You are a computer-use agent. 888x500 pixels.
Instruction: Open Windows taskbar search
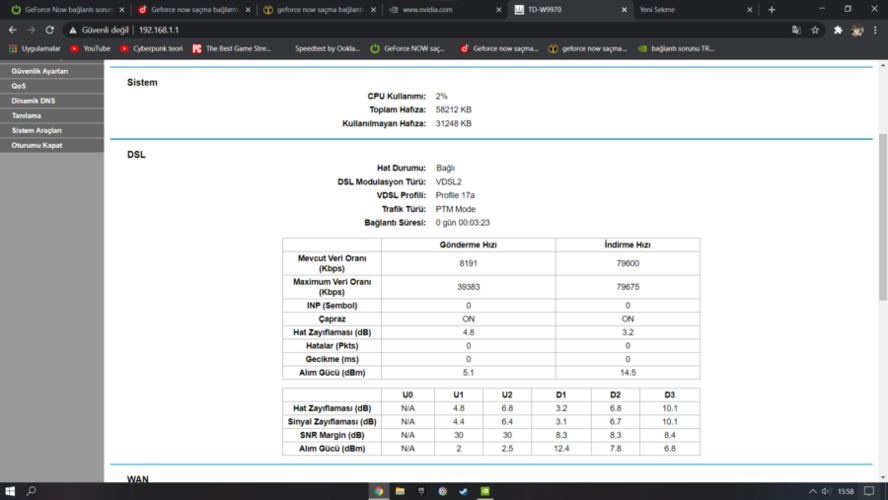click(31, 491)
